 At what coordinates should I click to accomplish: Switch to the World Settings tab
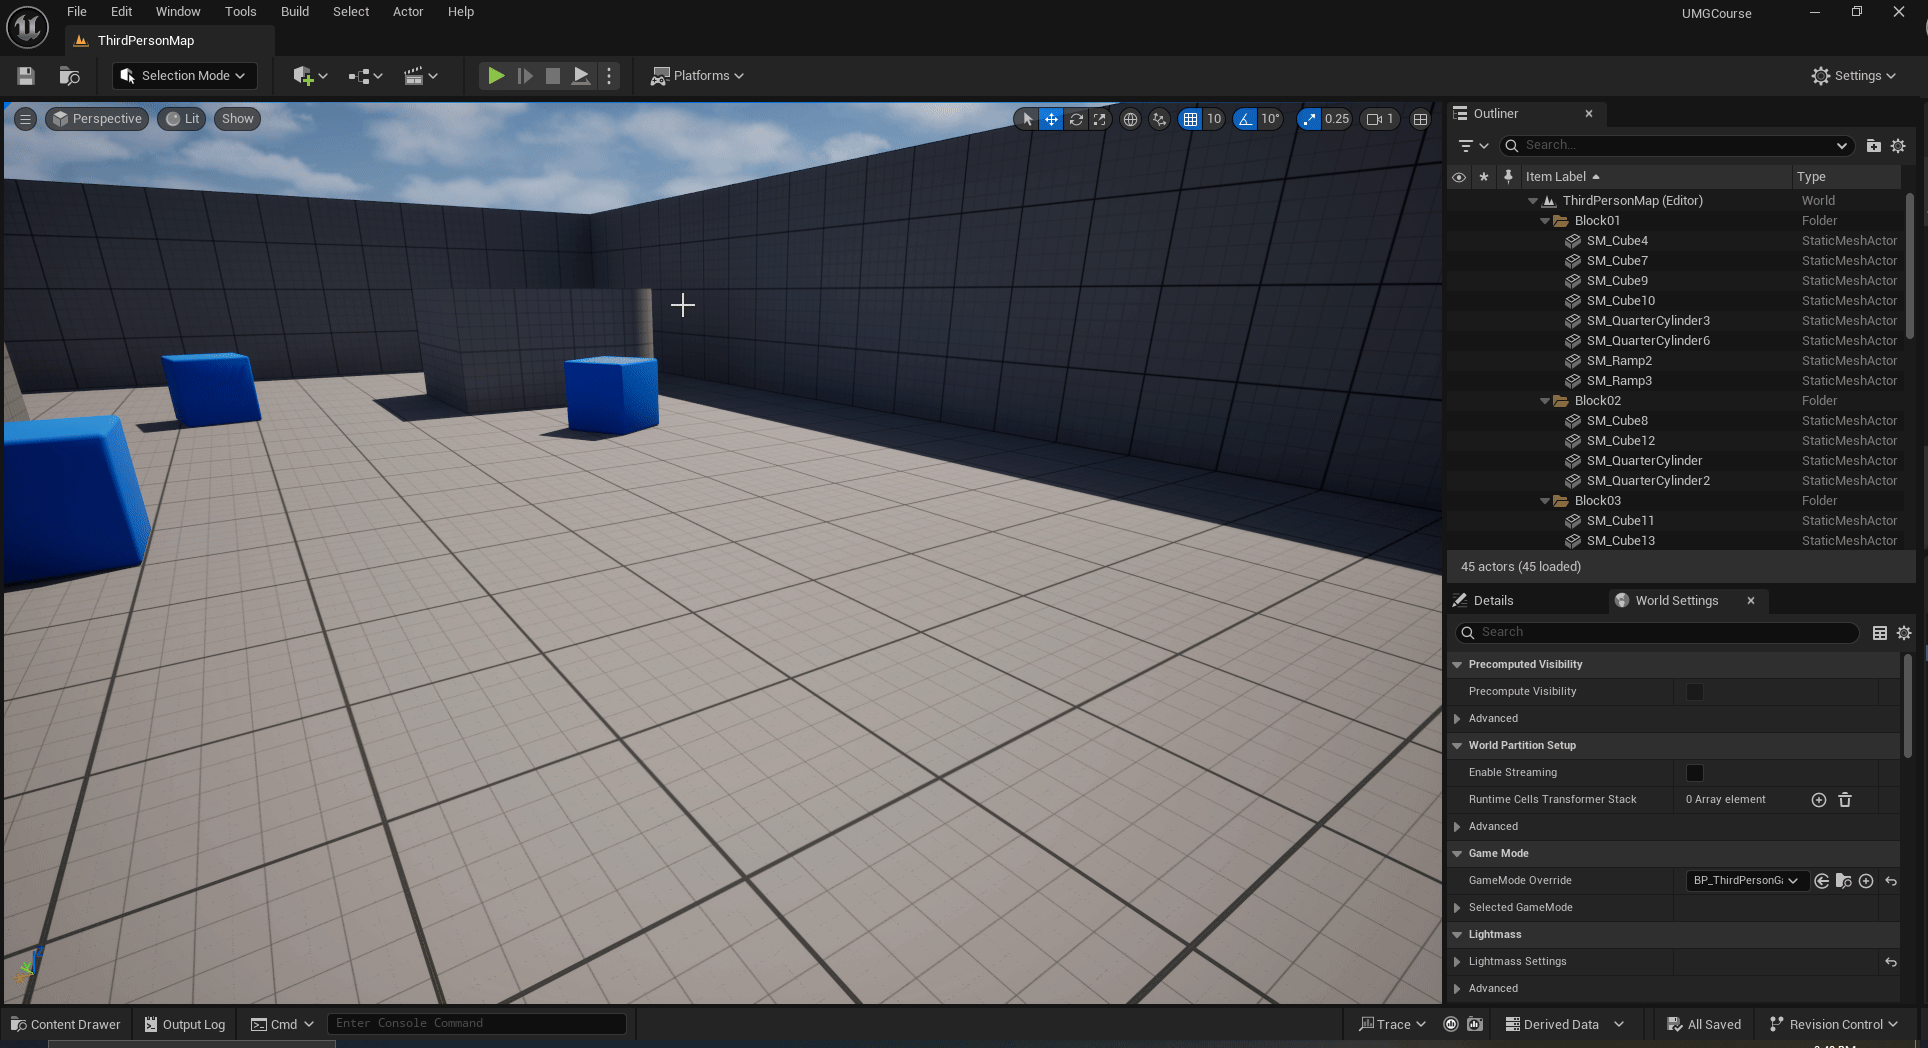coord(1676,601)
